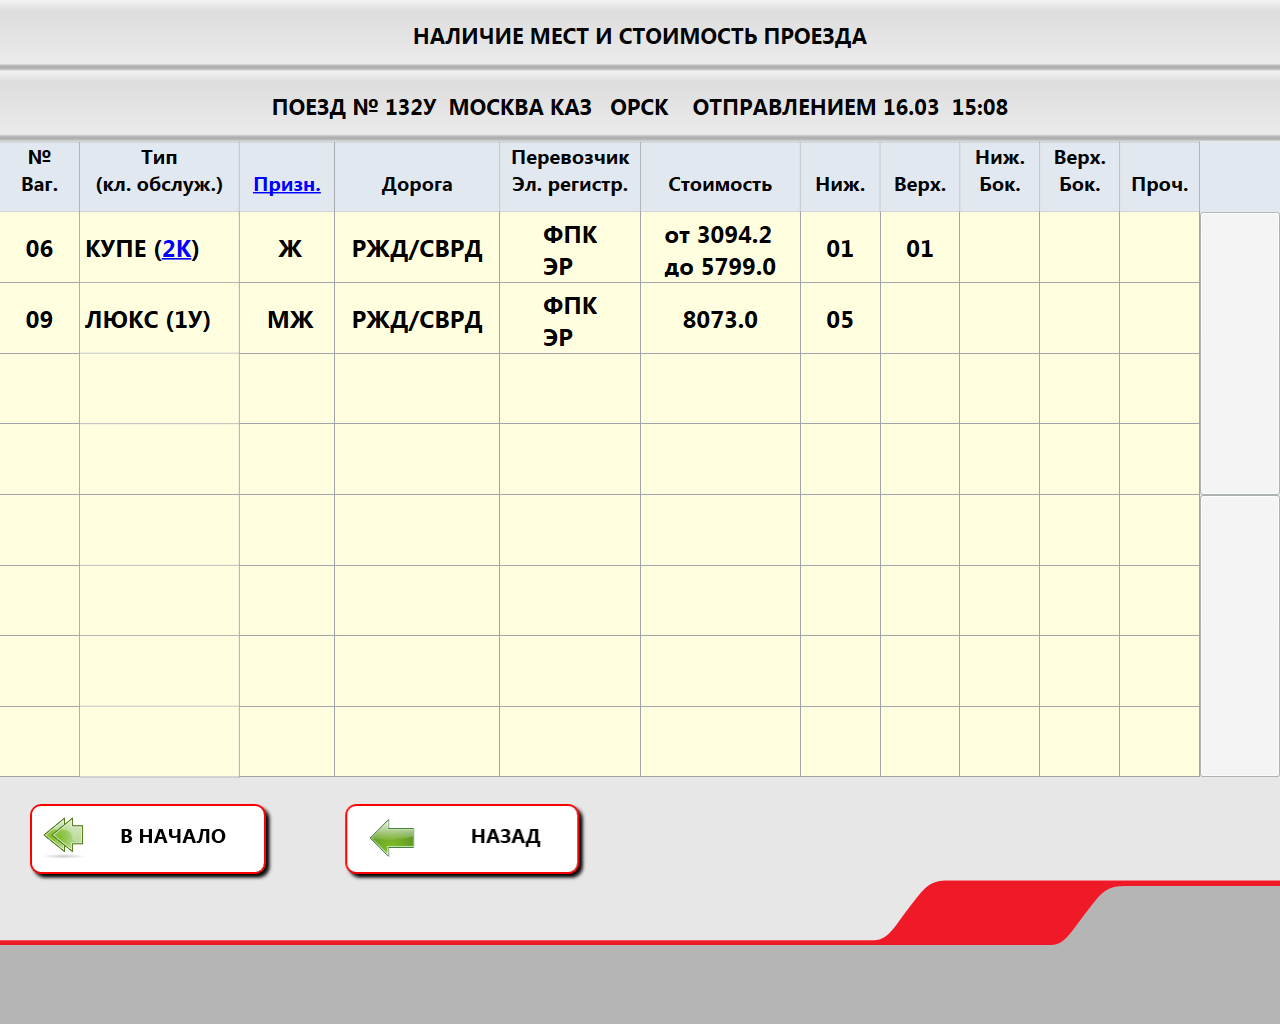The height and width of the screenshot is (1024, 1280).
Task: Click the Ж attribute in wagon 06 row
Action: click(x=290, y=249)
